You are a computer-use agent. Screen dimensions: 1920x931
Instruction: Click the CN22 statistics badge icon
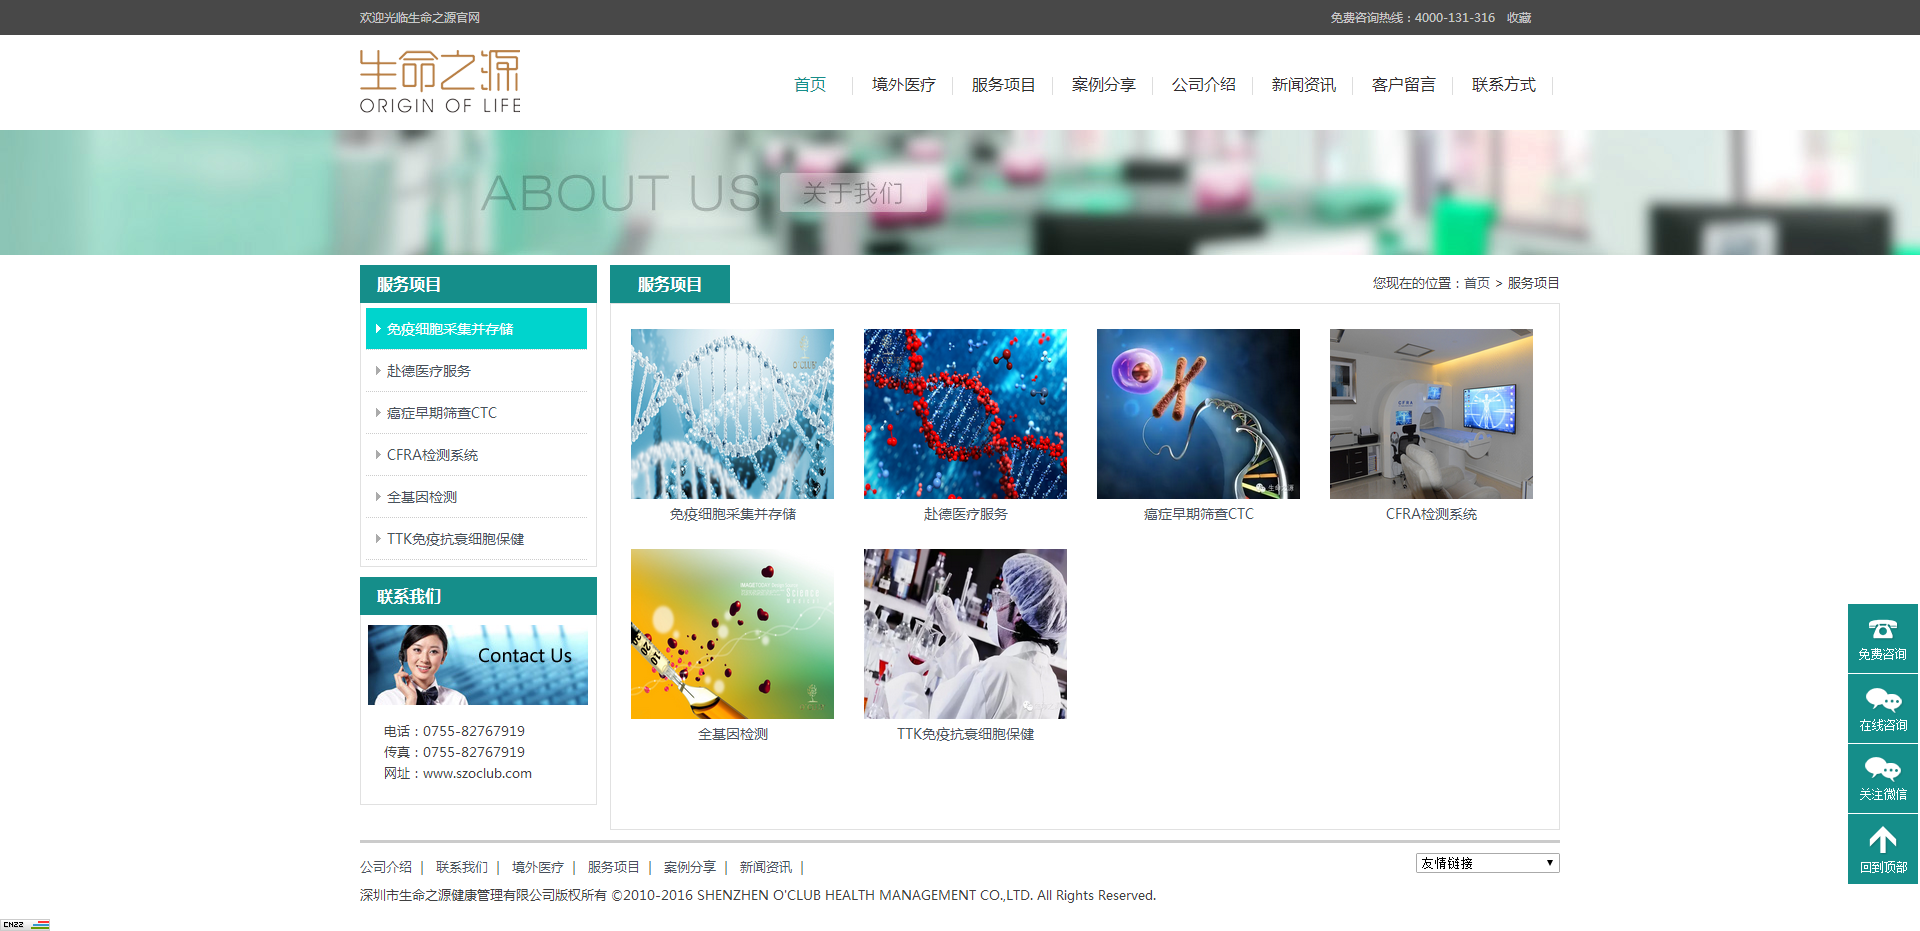point(25,924)
